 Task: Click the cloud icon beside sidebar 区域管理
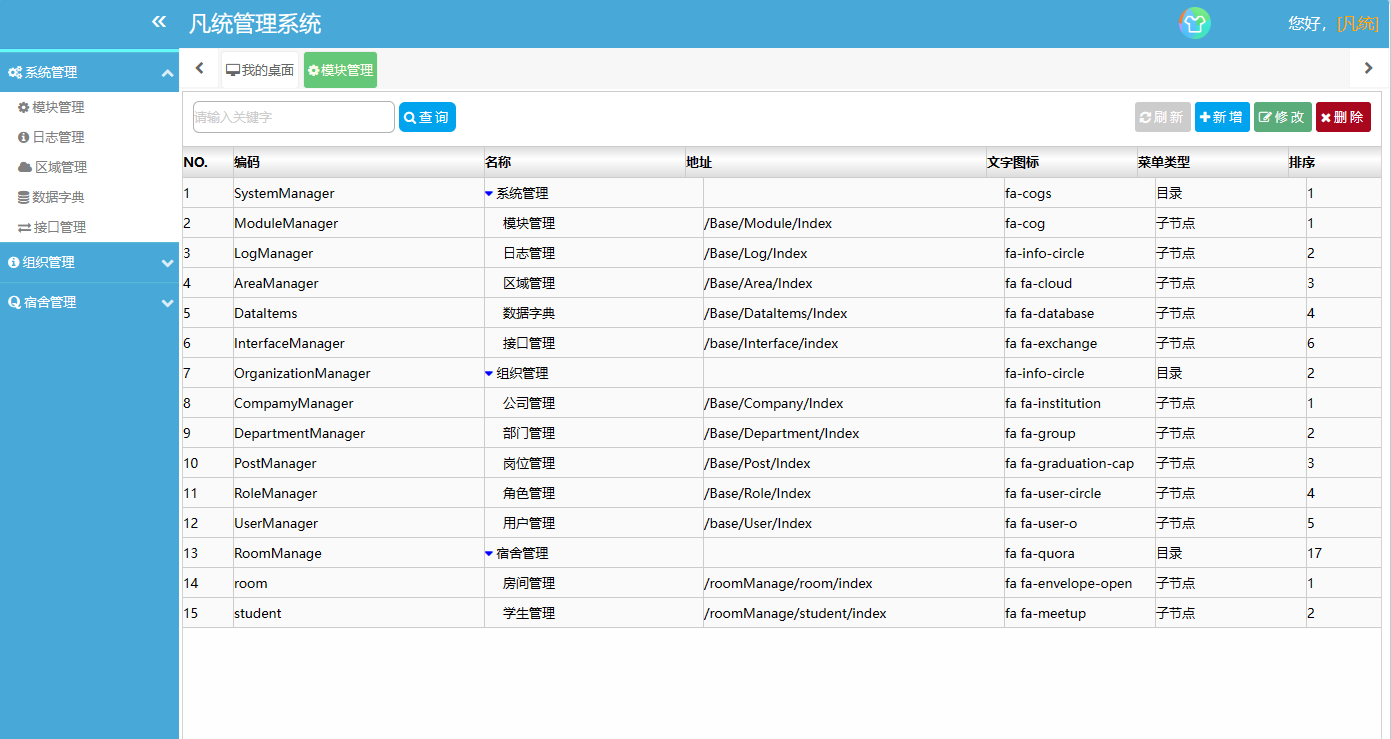(x=25, y=167)
